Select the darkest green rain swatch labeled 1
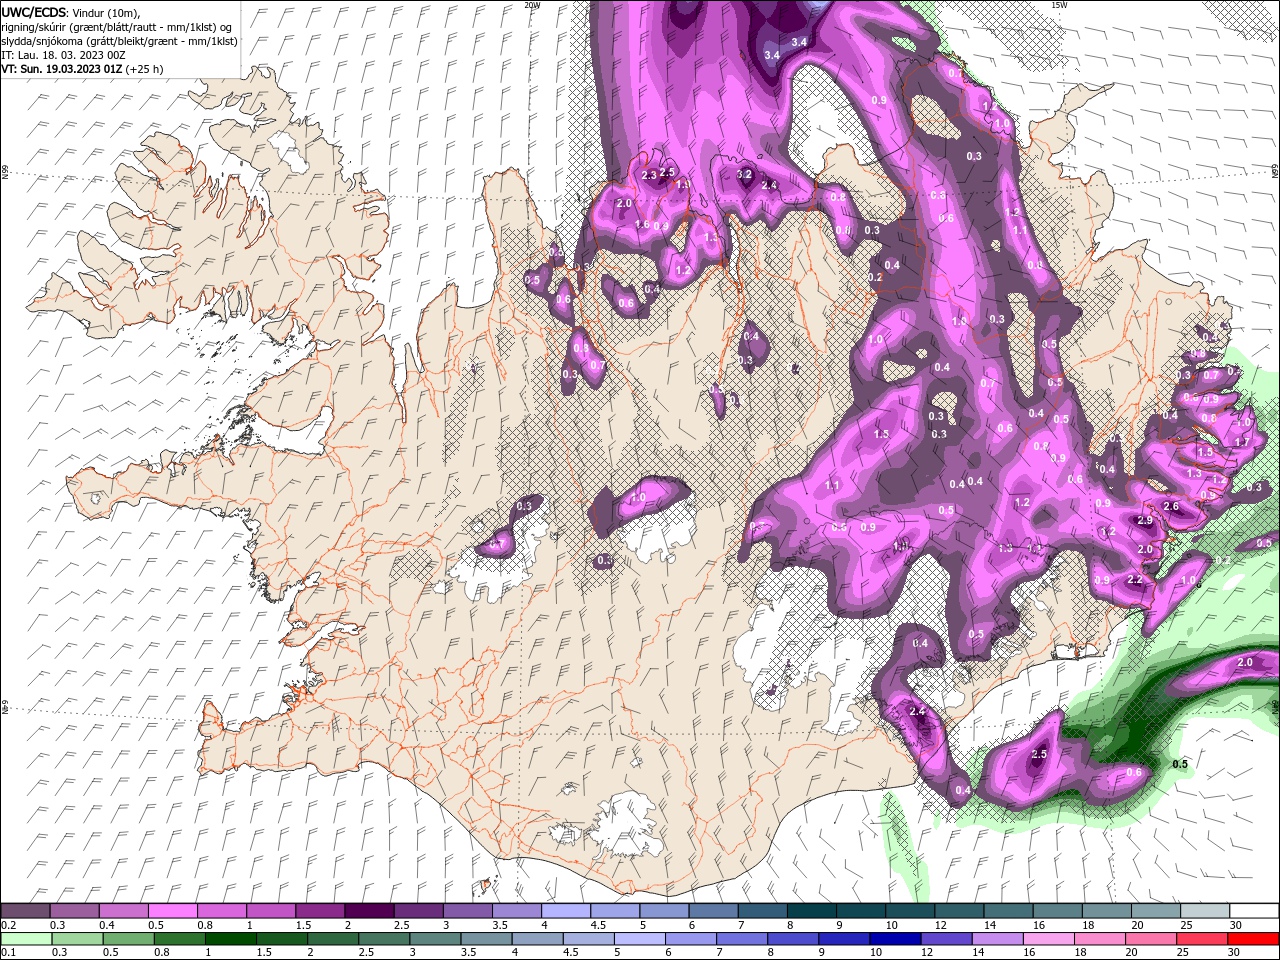This screenshot has height=960, width=1280. [x=230, y=938]
